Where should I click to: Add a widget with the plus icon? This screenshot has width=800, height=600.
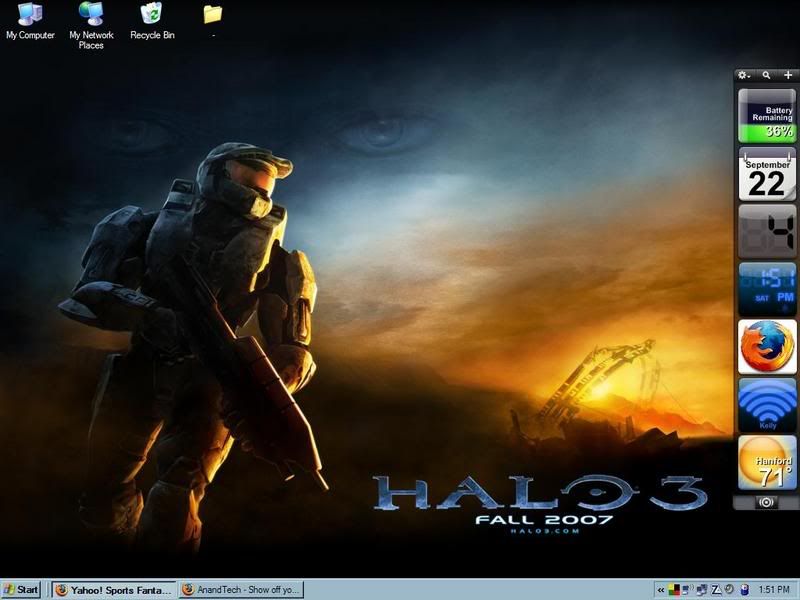coord(788,75)
